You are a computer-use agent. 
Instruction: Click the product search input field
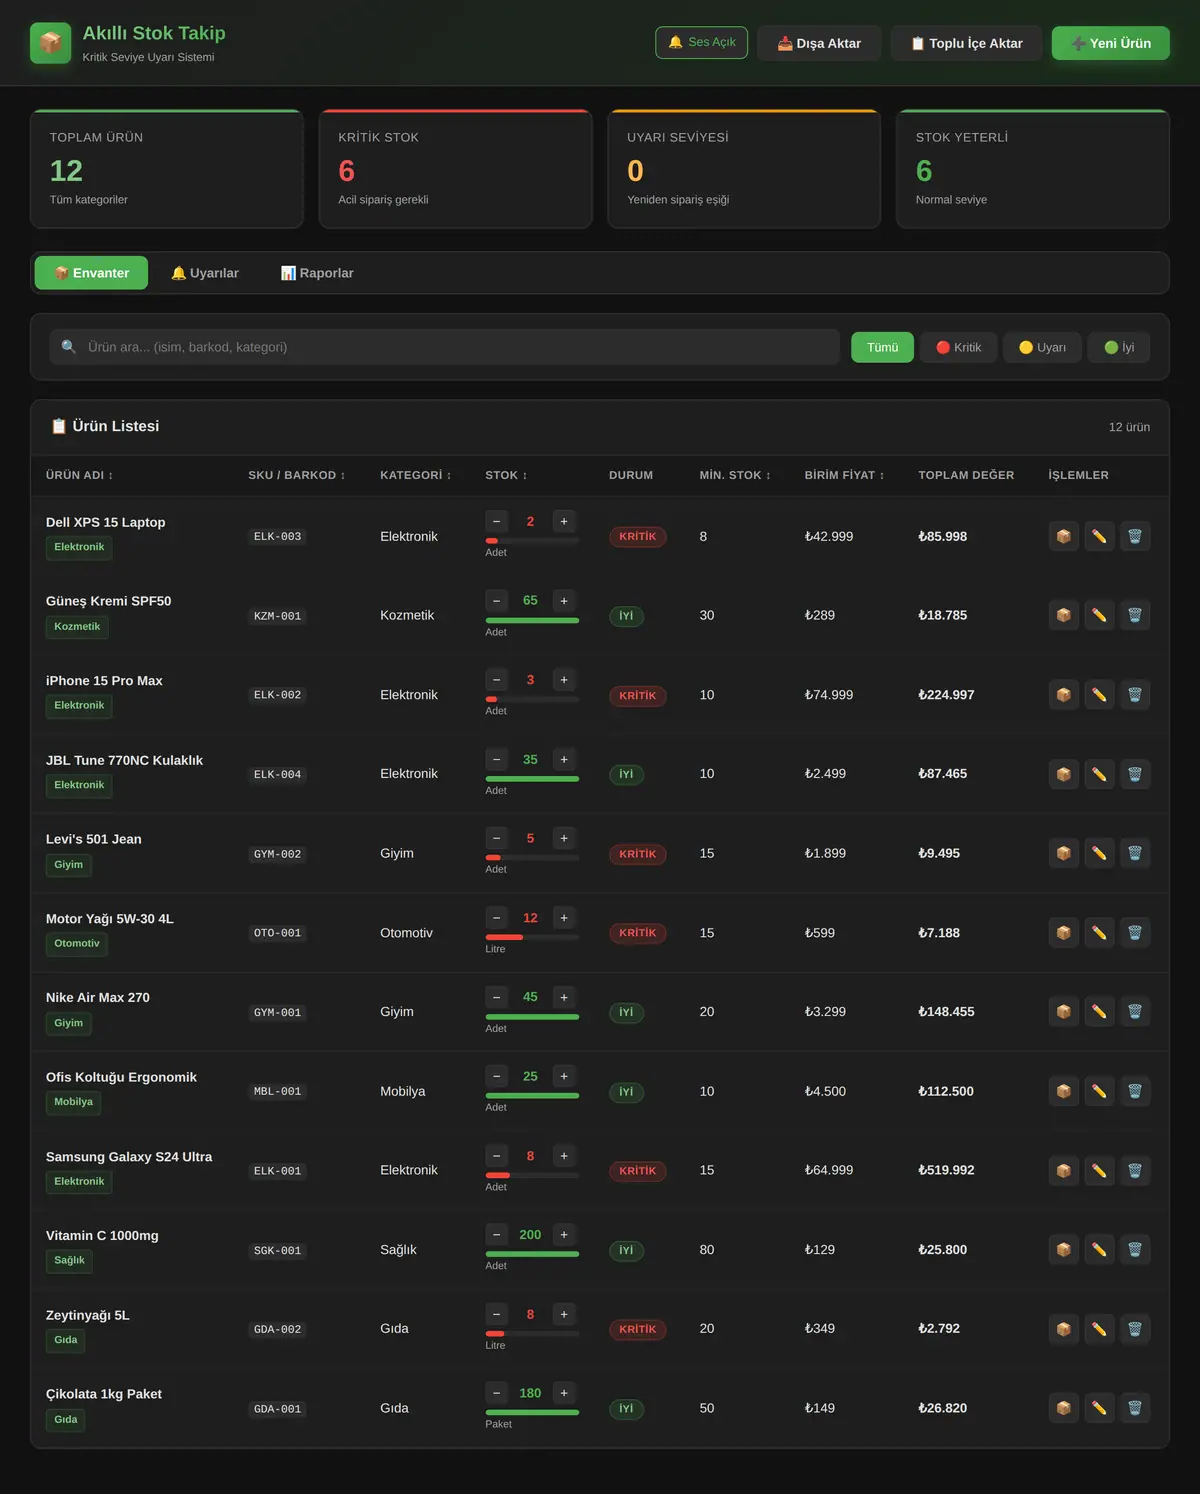(444, 347)
